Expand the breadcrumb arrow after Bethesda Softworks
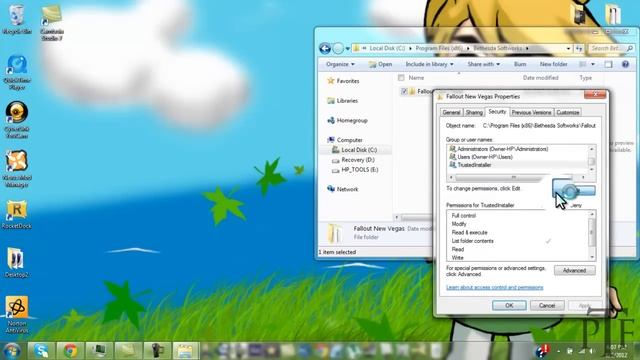640x360 pixels. (527, 48)
